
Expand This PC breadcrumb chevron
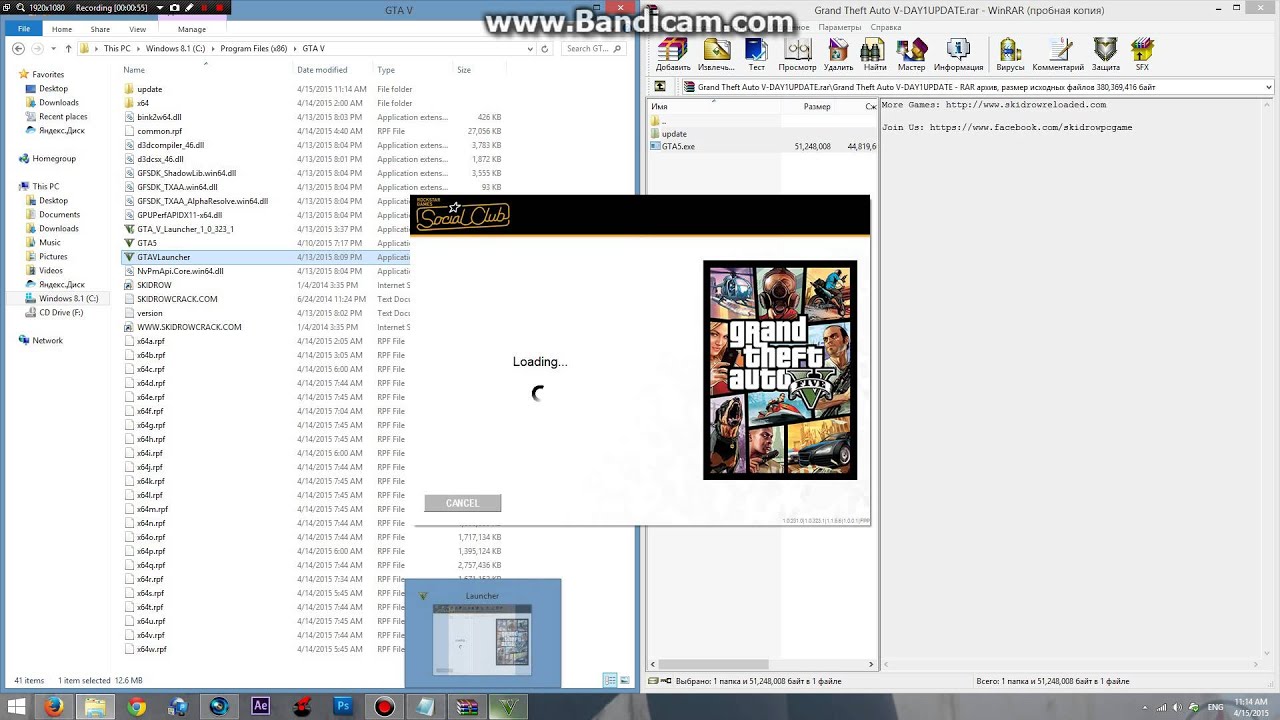click(x=138, y=48)
